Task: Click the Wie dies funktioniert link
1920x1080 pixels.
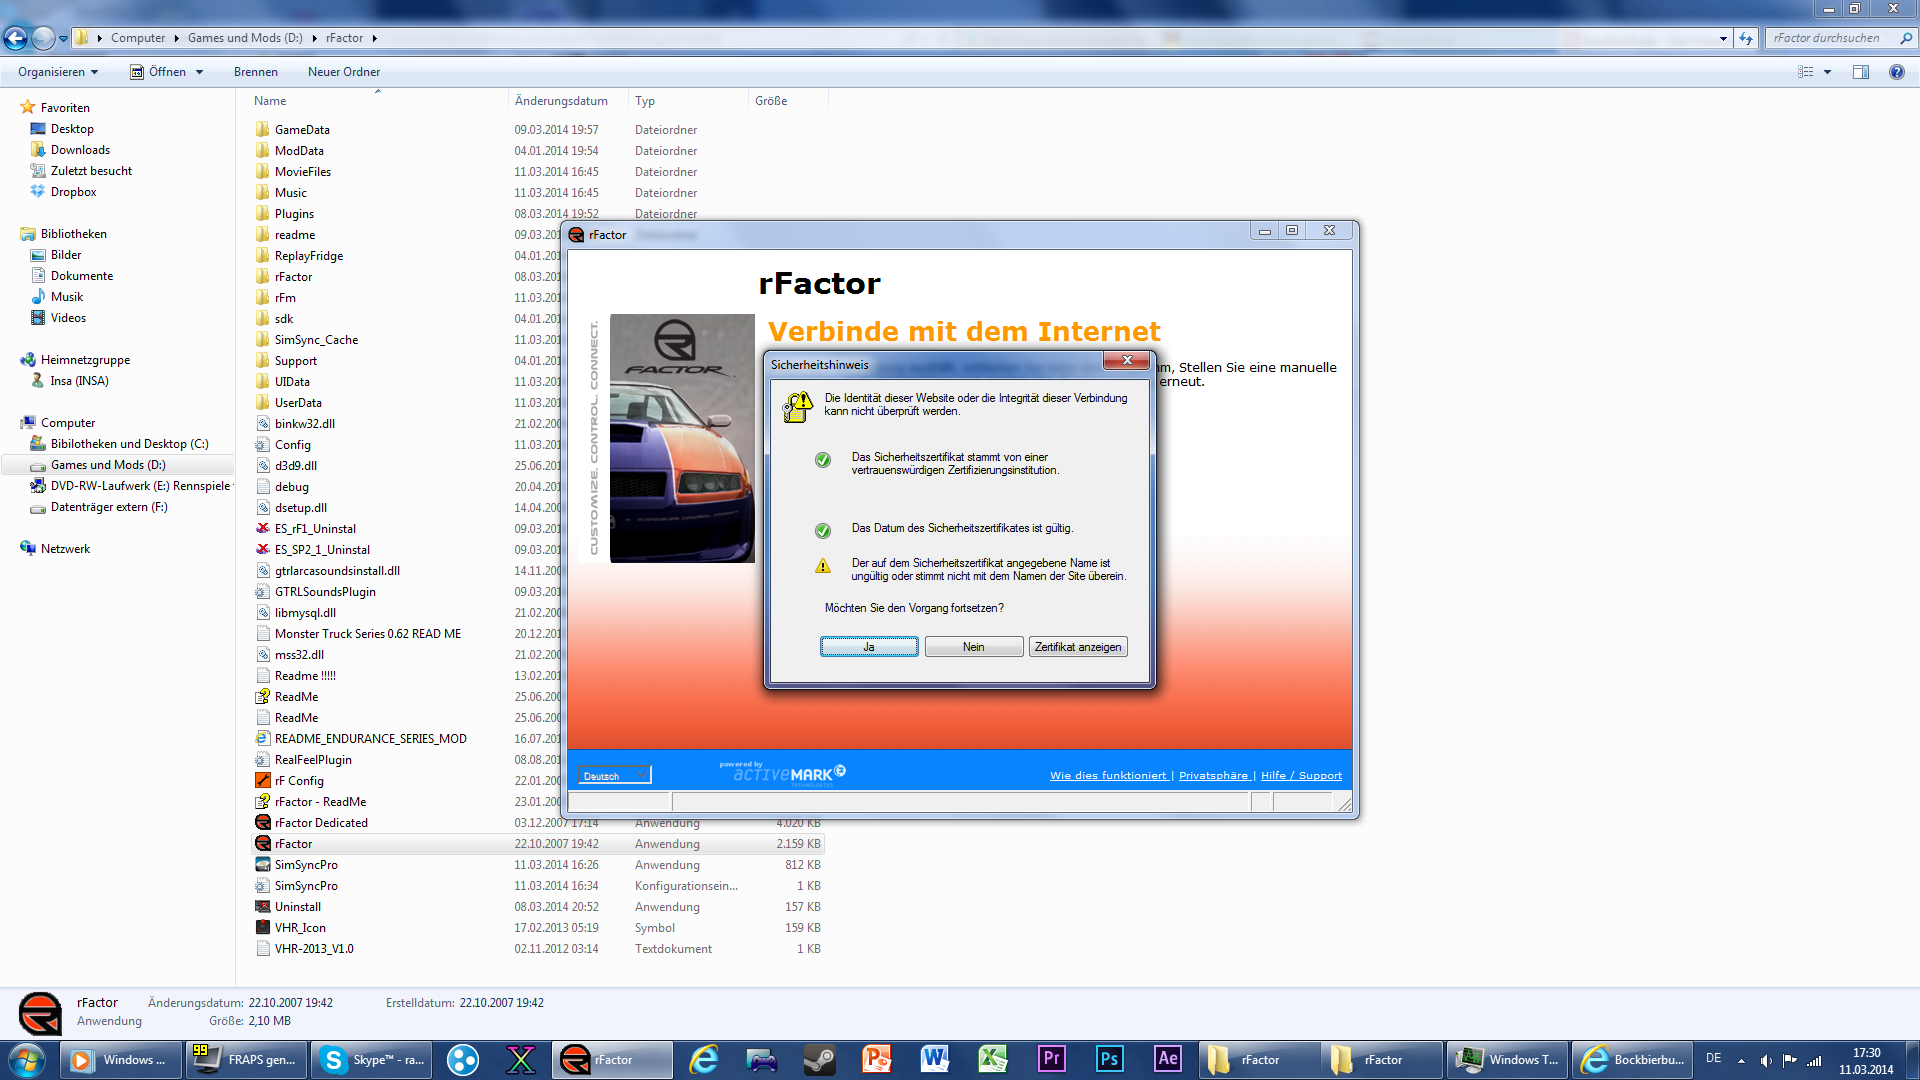Action: click(x=1108, y=775)
